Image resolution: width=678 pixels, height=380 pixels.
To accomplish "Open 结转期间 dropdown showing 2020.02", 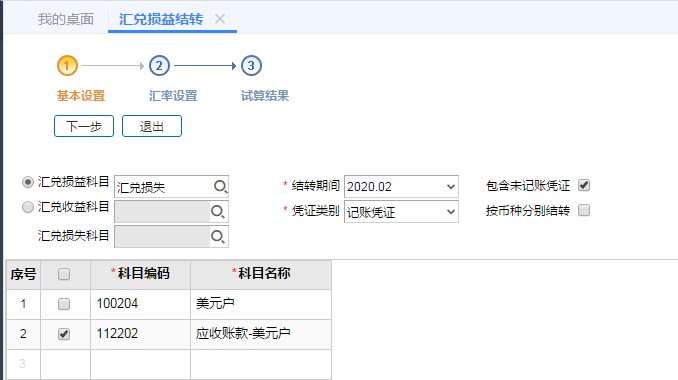I will tap(401, 186).
